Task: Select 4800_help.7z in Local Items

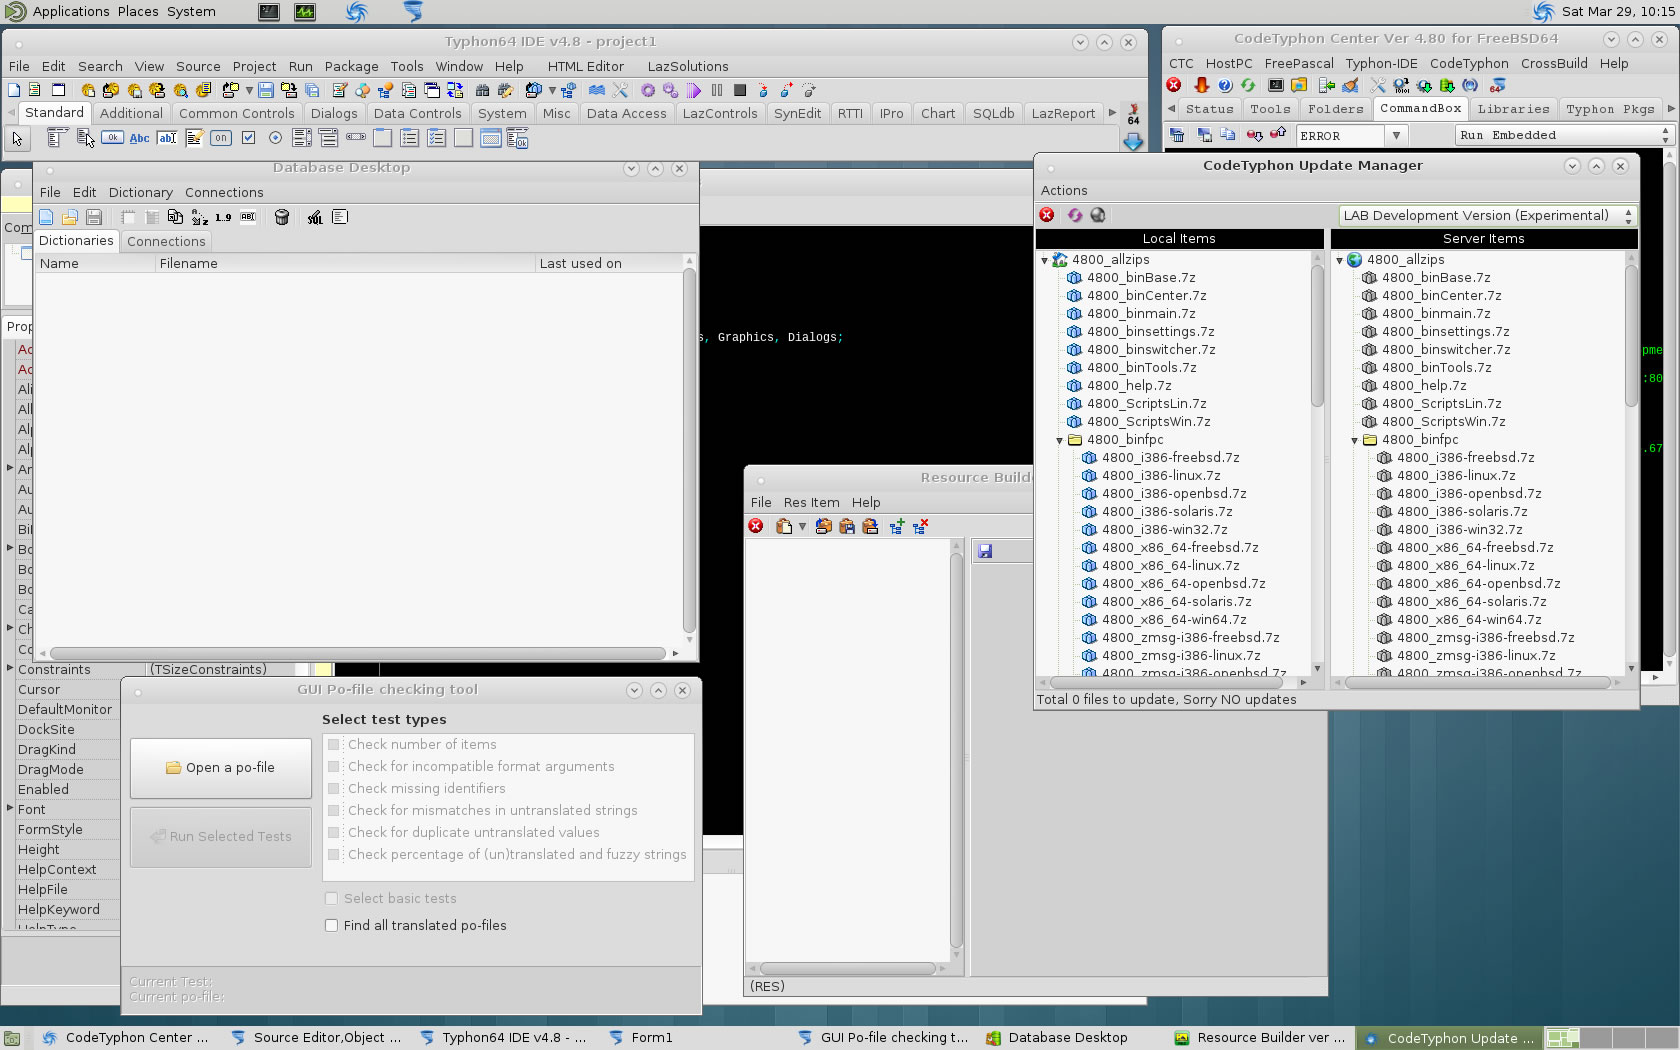Action: 1129,386
